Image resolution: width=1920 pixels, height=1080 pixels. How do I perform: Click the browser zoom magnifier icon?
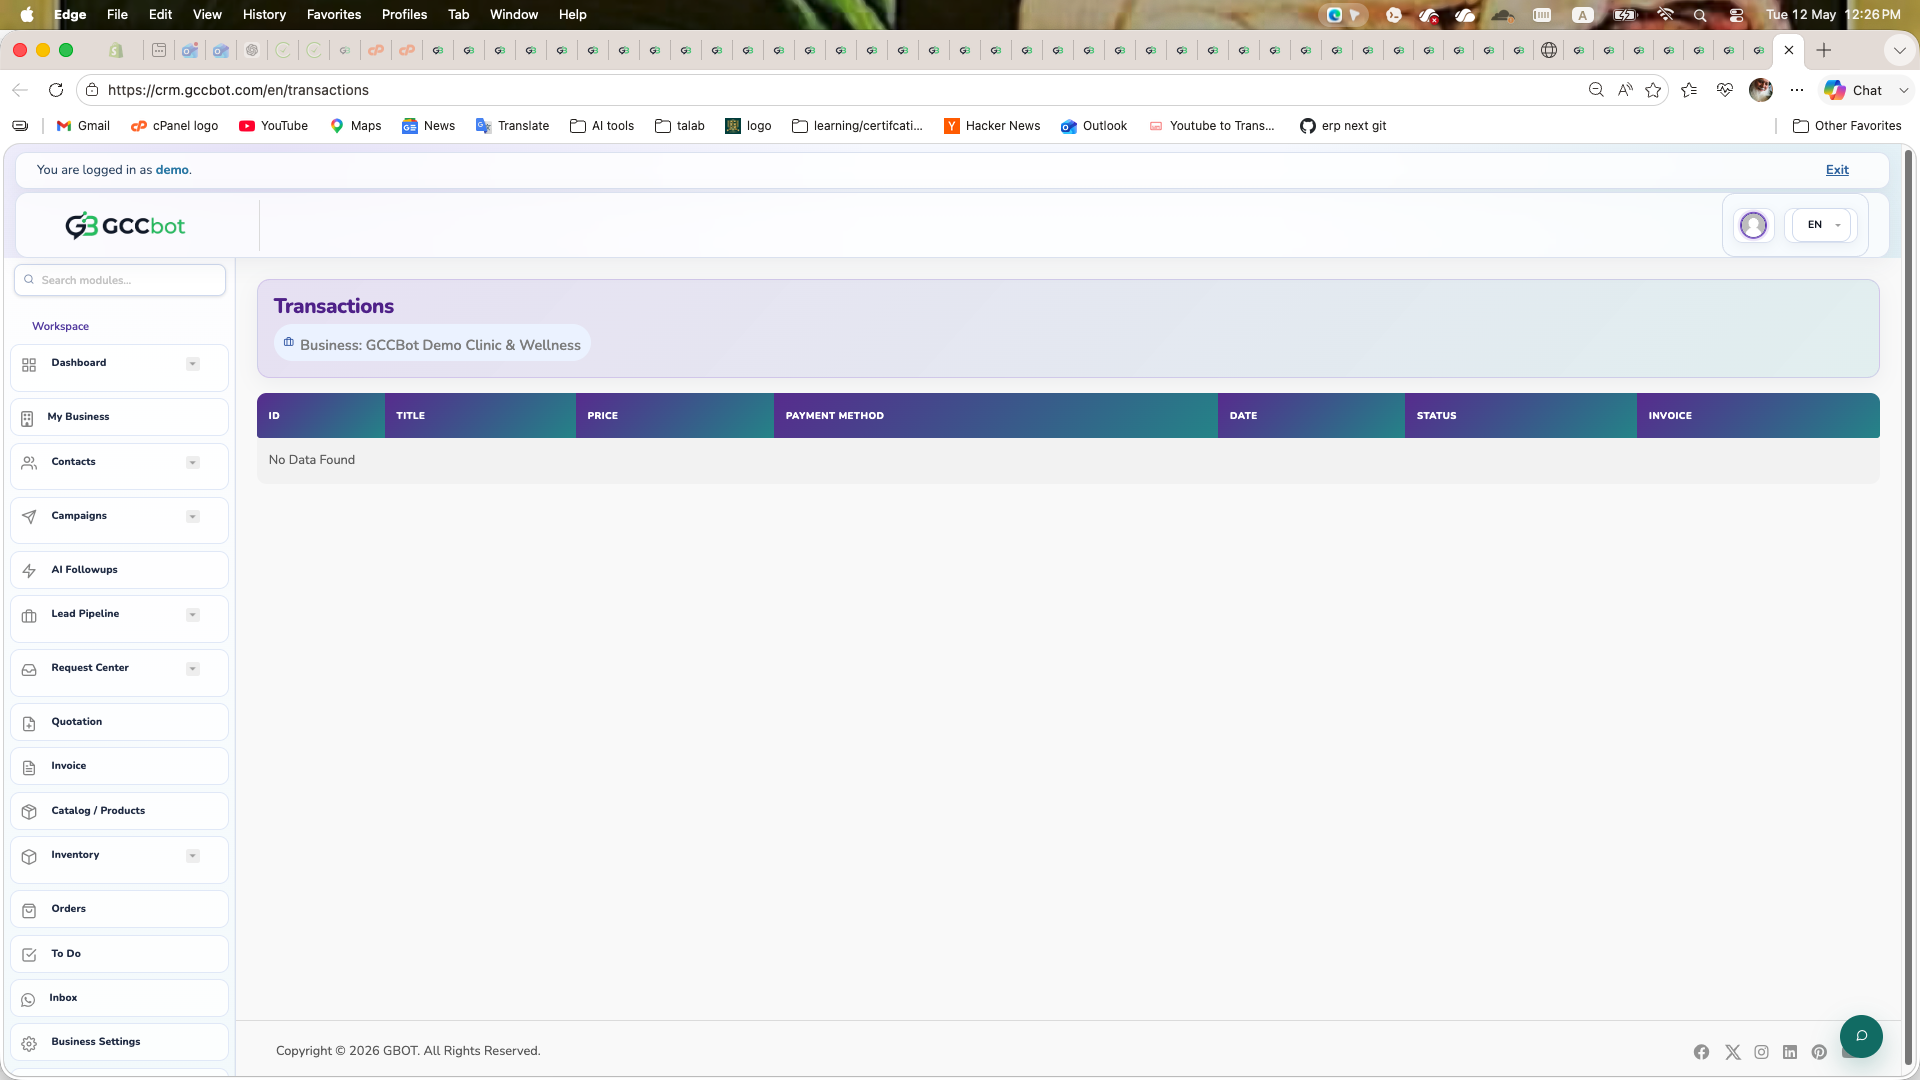[1596, 90]
